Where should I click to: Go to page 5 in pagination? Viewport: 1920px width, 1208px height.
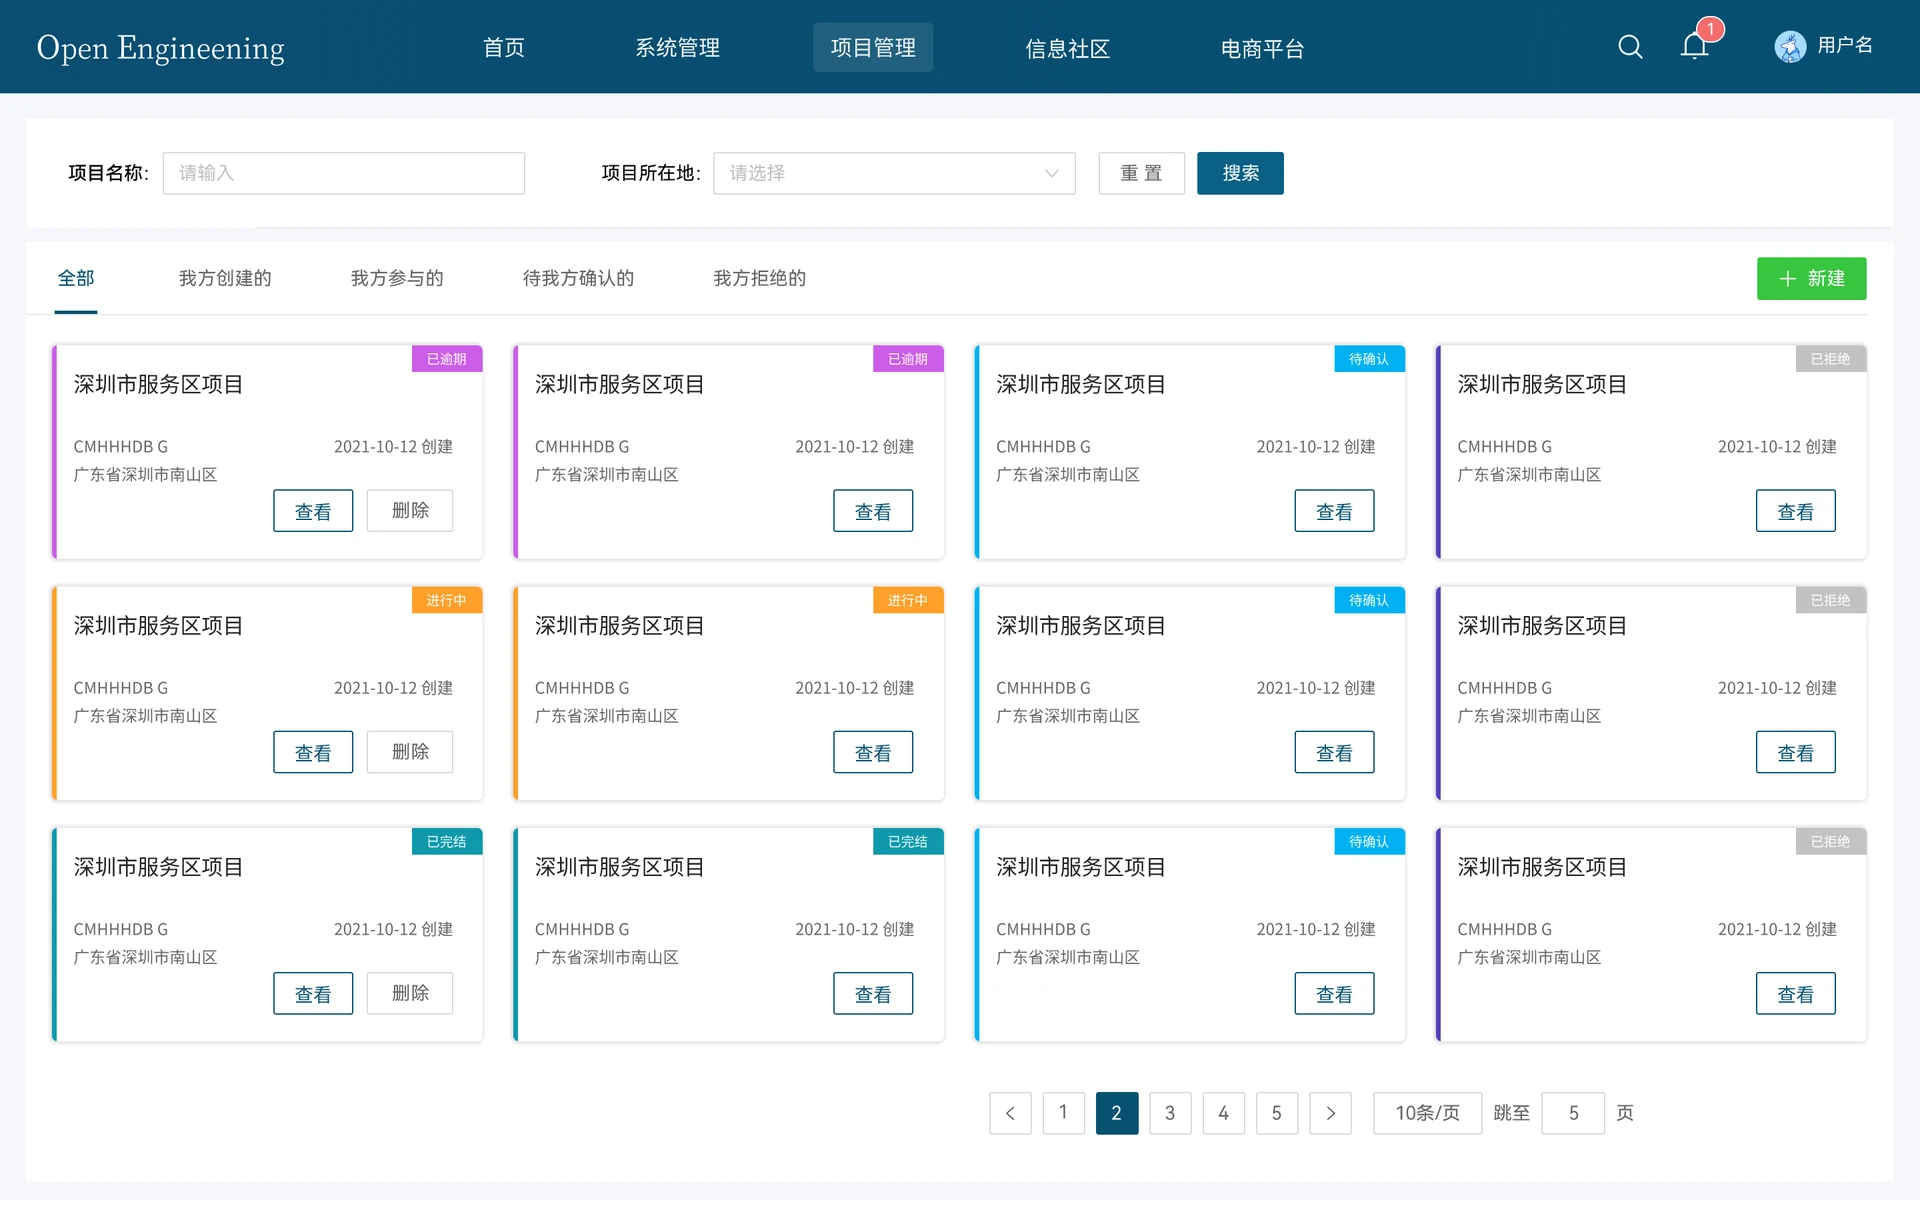pyautogui.click(x=1277, y=1113)
